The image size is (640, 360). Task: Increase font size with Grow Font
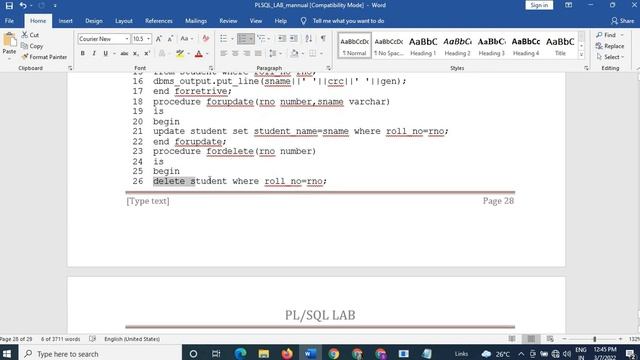pos(159,39)
